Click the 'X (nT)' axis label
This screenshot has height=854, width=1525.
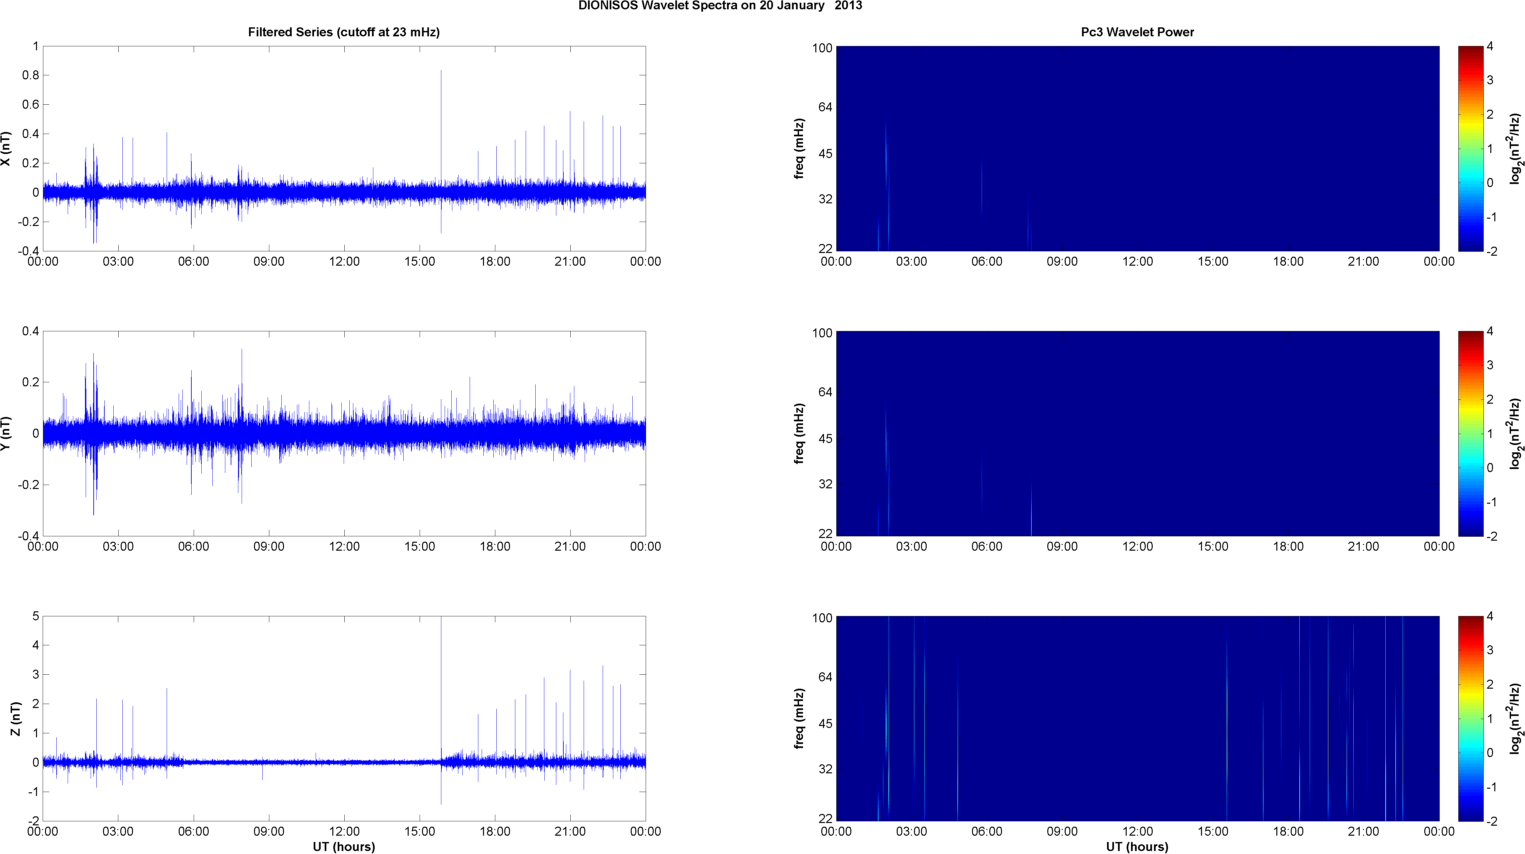[7, 149]
